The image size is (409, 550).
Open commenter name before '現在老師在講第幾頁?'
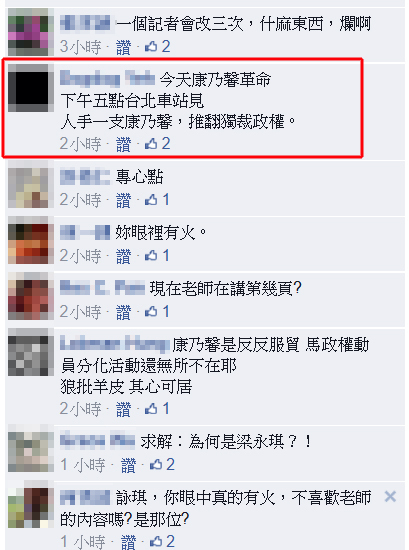(102, 288)
